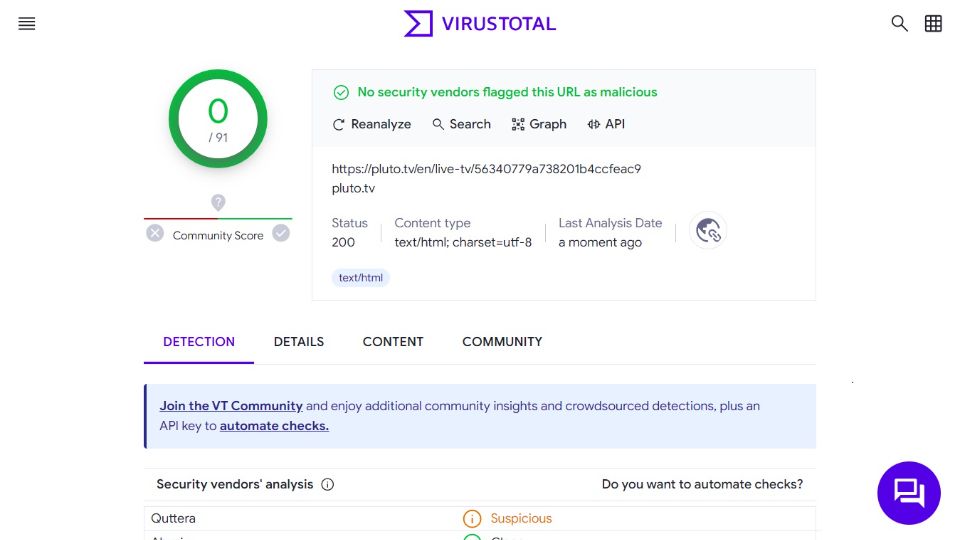
Task: Switch to the COMMUNITY tab
Action: pos(502,342)
